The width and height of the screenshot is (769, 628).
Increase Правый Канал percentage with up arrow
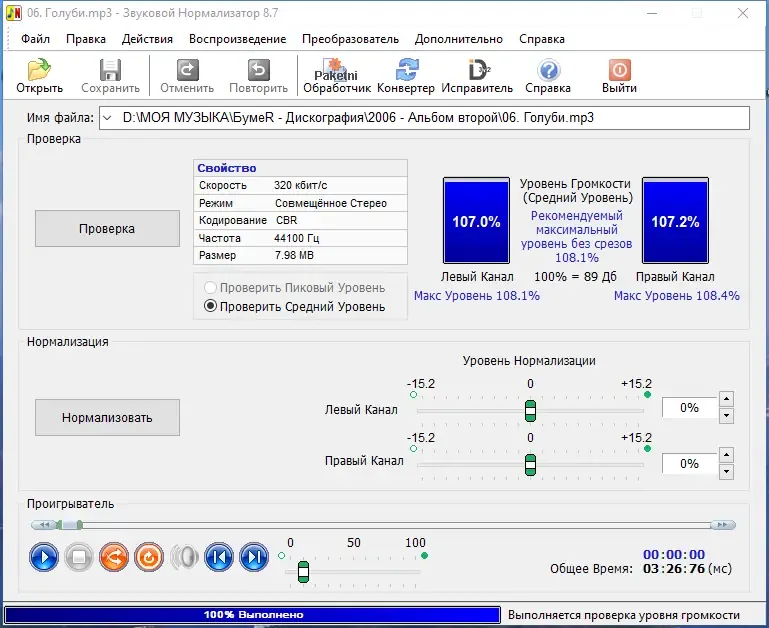tap(726, 455)
